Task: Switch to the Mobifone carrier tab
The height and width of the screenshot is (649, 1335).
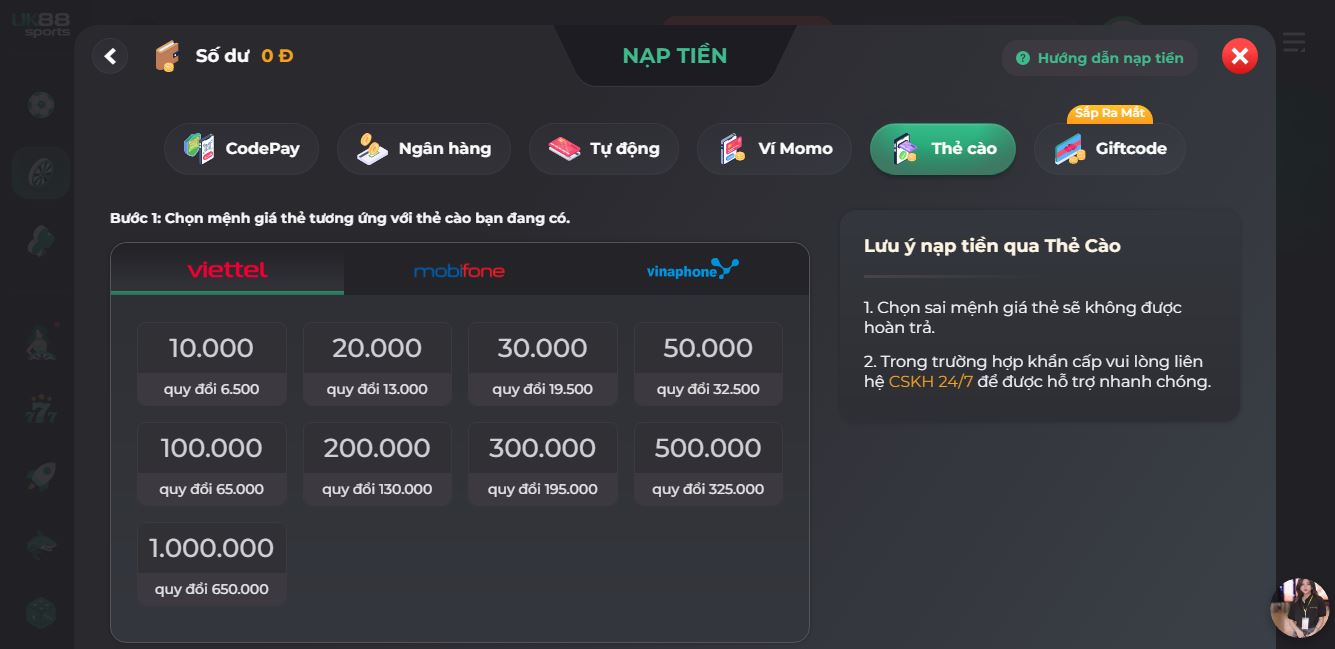Action: pyautogui.click(x=459, y=270)
